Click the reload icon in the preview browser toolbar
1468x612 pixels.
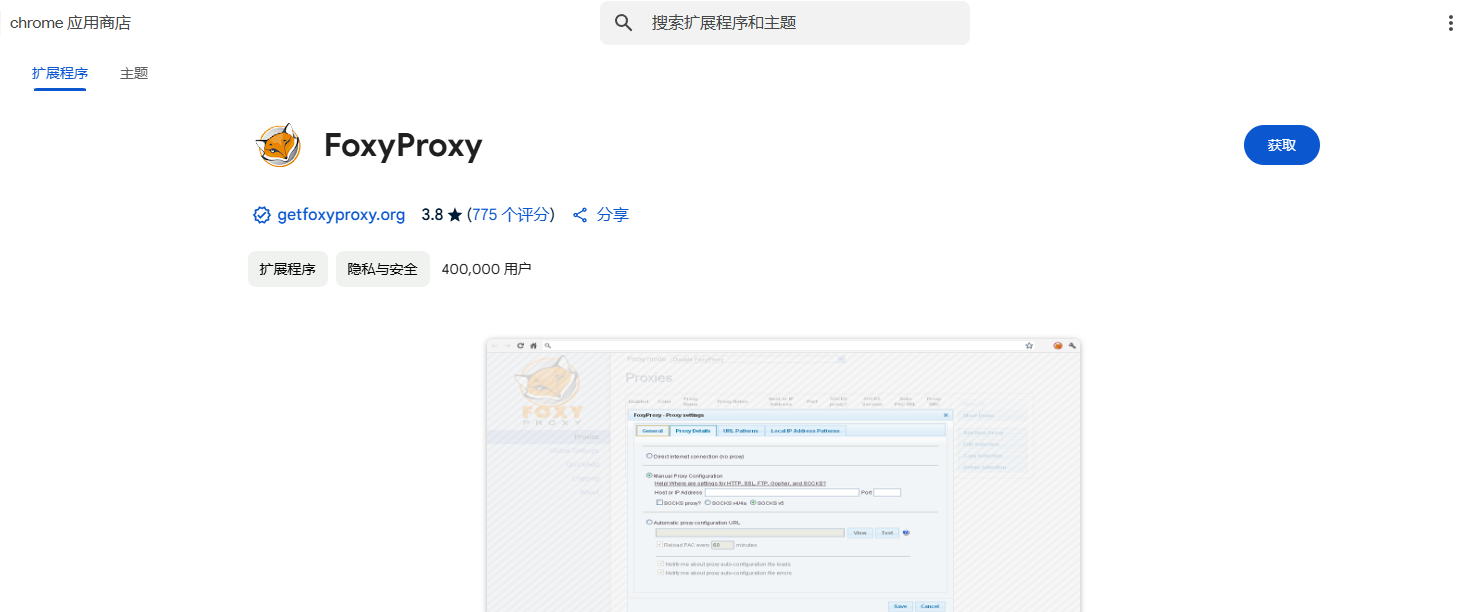[x=520, y=345]
